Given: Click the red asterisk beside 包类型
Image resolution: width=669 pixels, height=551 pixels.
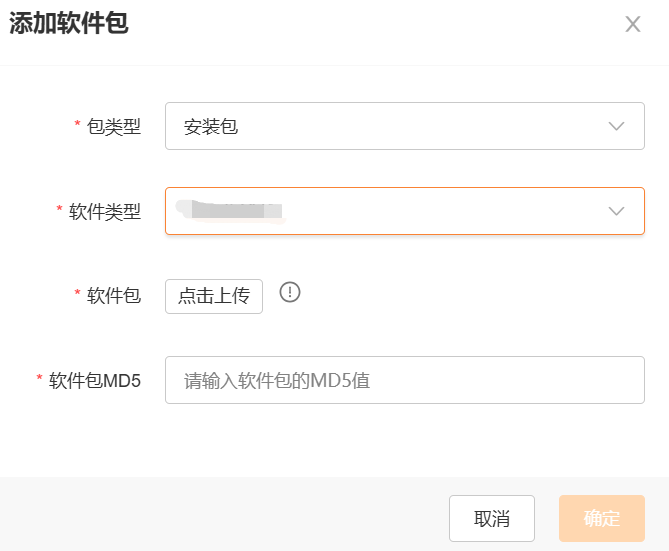Looking at the screenshot, I should [x=77, y=124].
